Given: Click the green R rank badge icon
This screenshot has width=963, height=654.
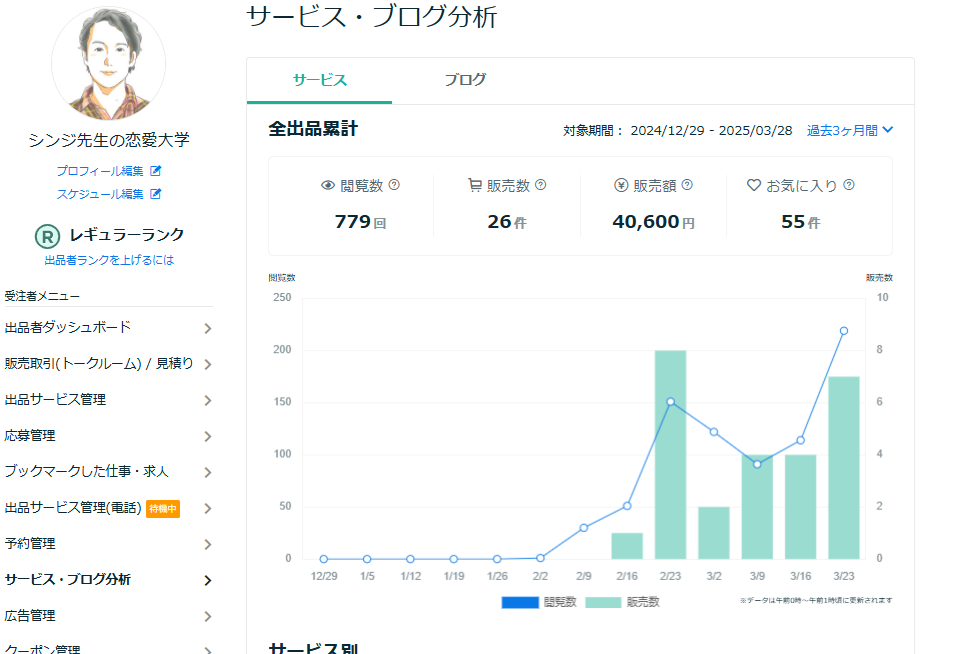Looking at the screenshot, I should (47, 236).
